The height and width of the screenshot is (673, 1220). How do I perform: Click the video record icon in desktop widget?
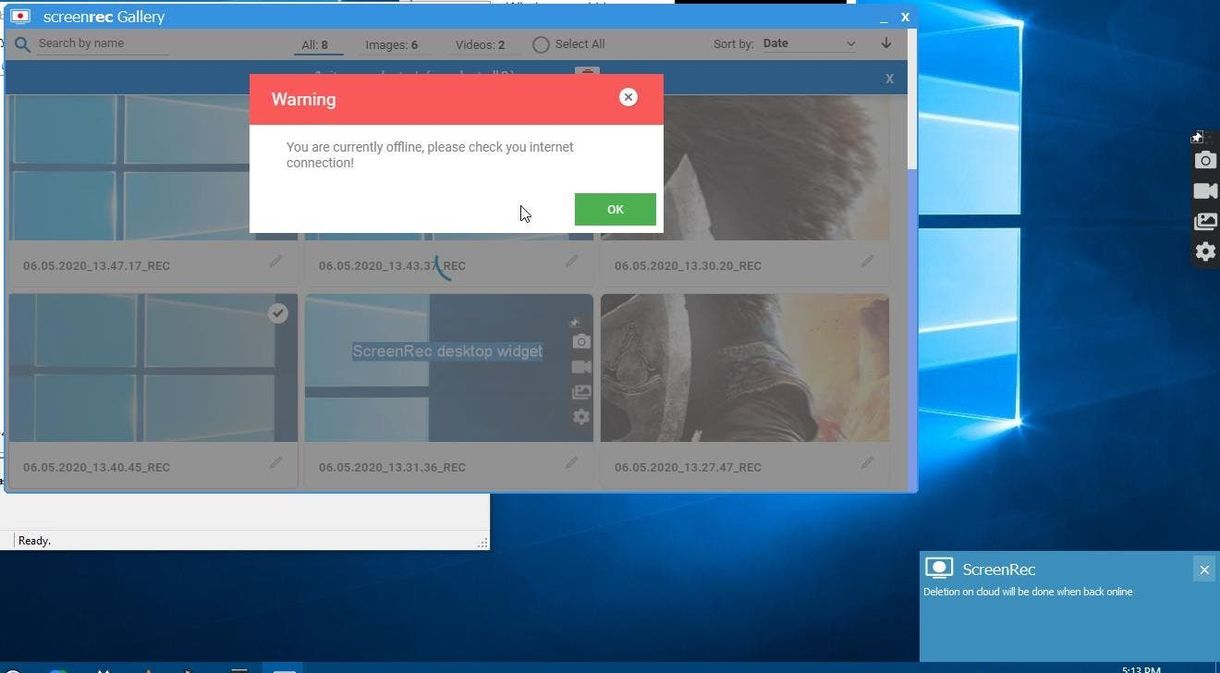pos(1205,191)
